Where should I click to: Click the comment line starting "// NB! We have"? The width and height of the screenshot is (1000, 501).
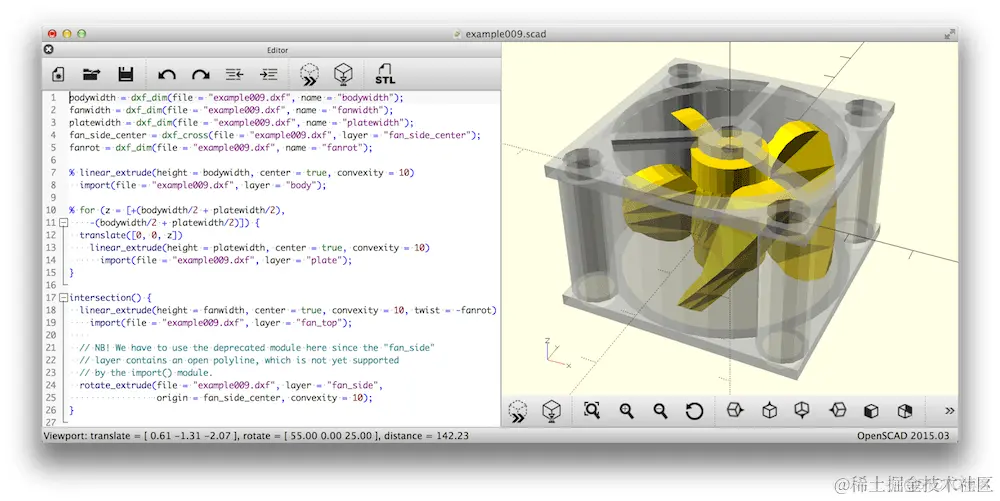point(257,347)
